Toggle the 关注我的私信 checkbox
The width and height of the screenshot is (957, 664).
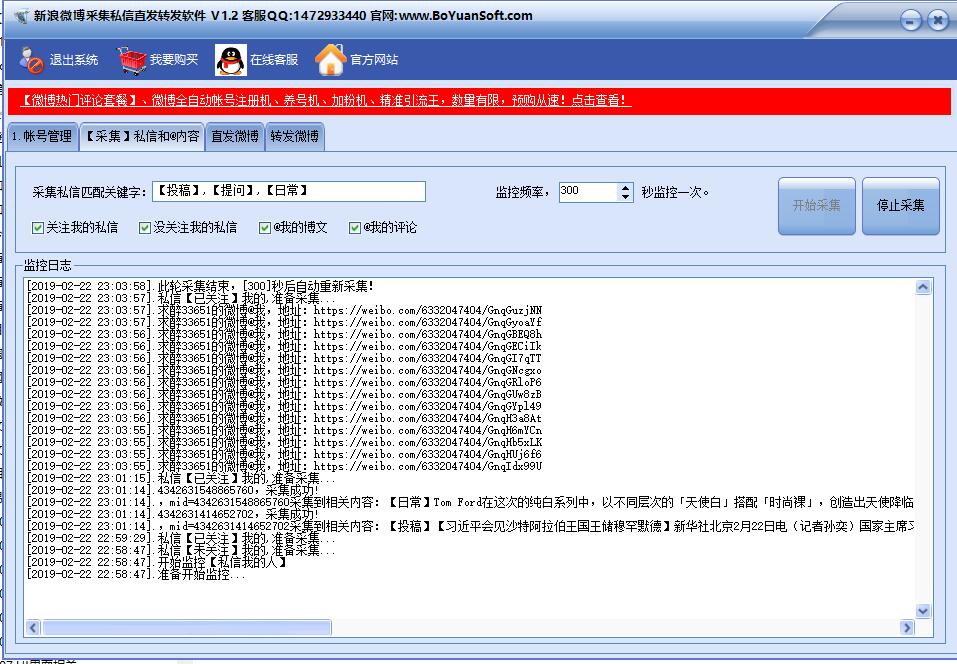tap(38, 228)
